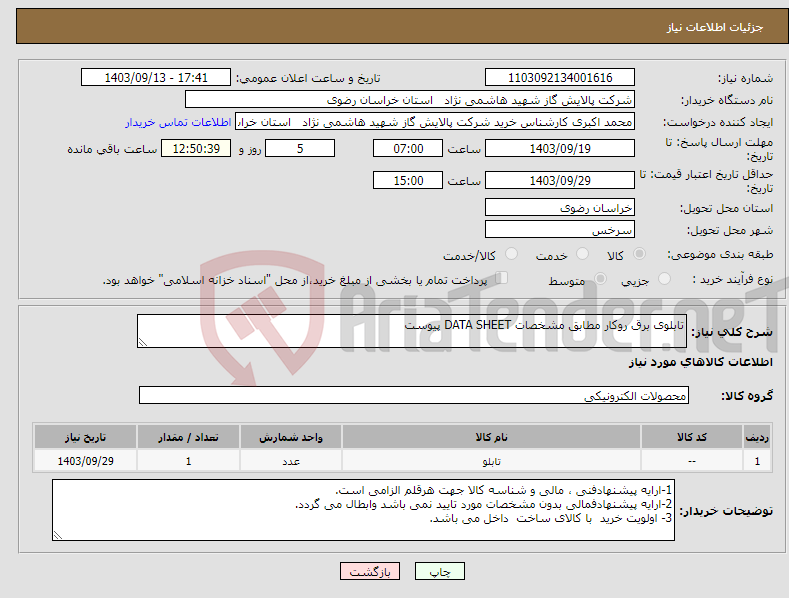Click the delivery province field خراسان رضوی

(x=560, y=207)
